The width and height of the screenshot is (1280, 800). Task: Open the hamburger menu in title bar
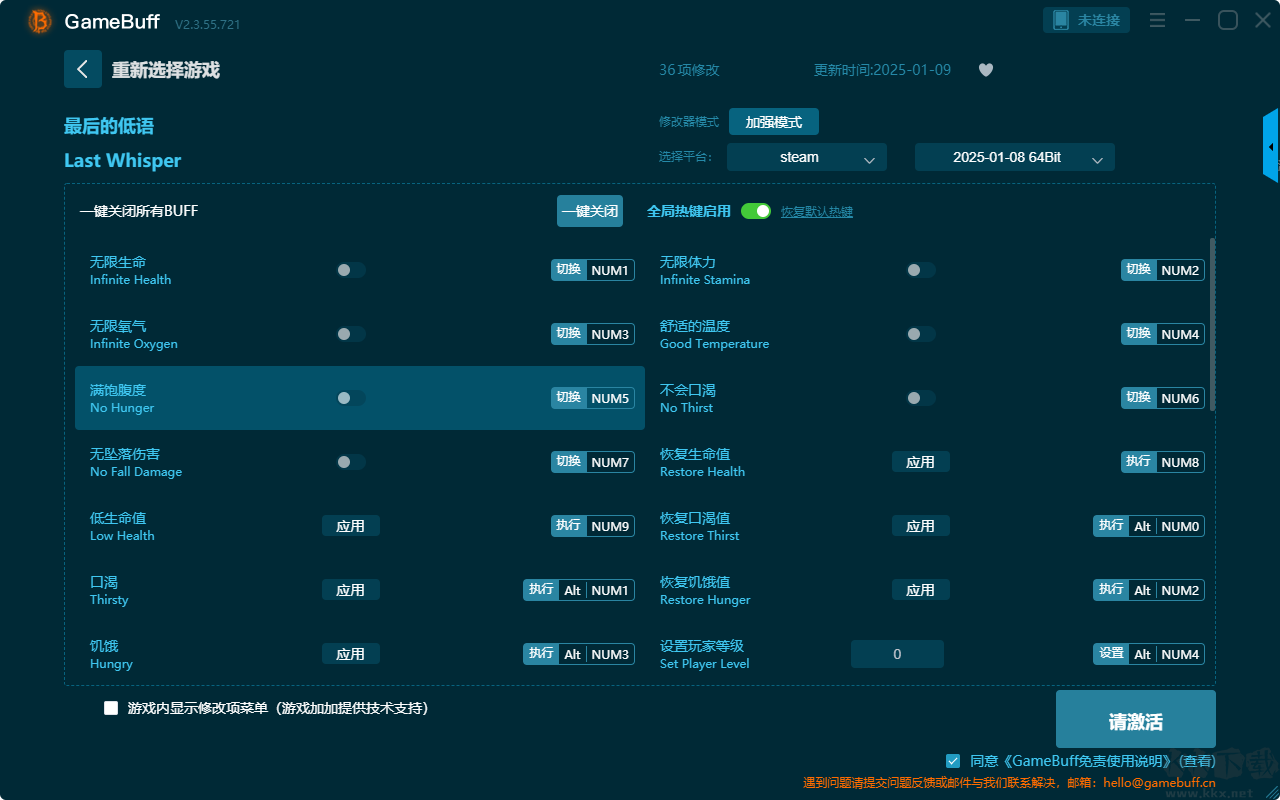(x=1157, y=20)
